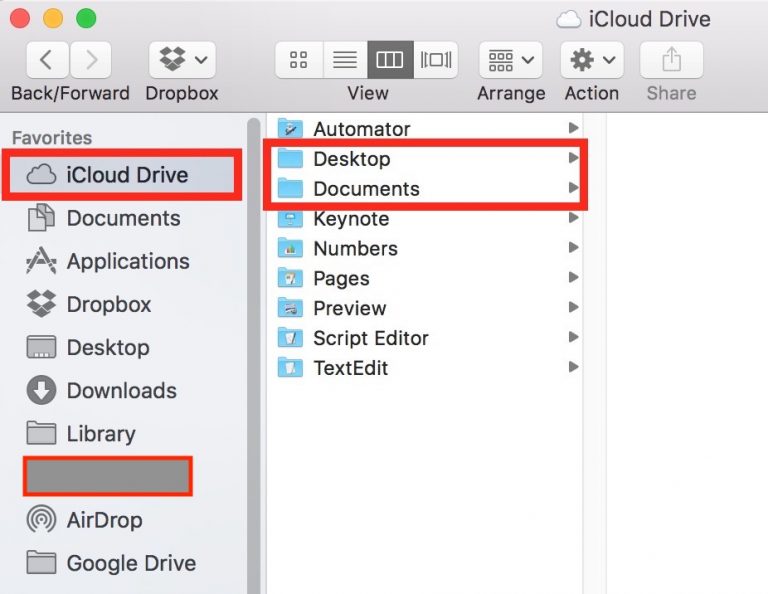Select the Numbers folder name
The width and height of the screenshot is (768, 594).
pyautogui.click(x=356, y=249)
